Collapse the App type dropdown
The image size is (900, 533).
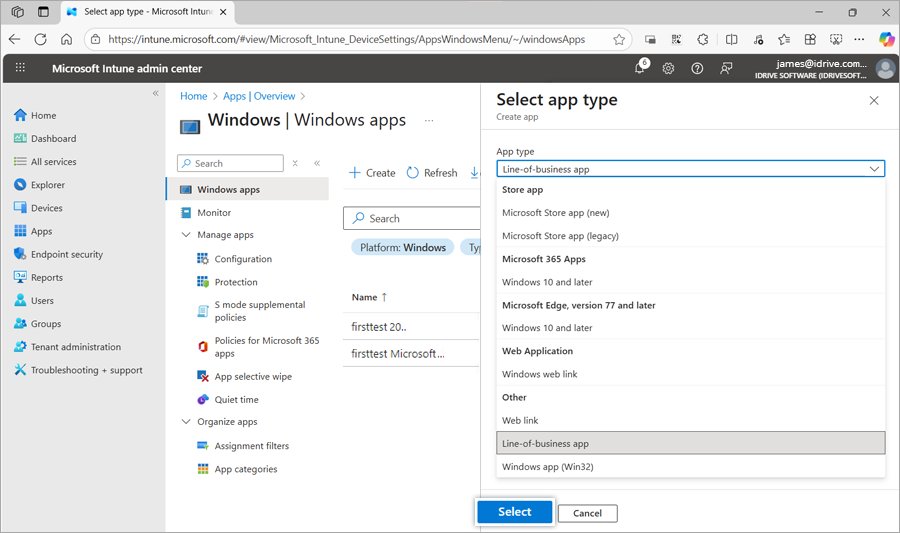875,169
